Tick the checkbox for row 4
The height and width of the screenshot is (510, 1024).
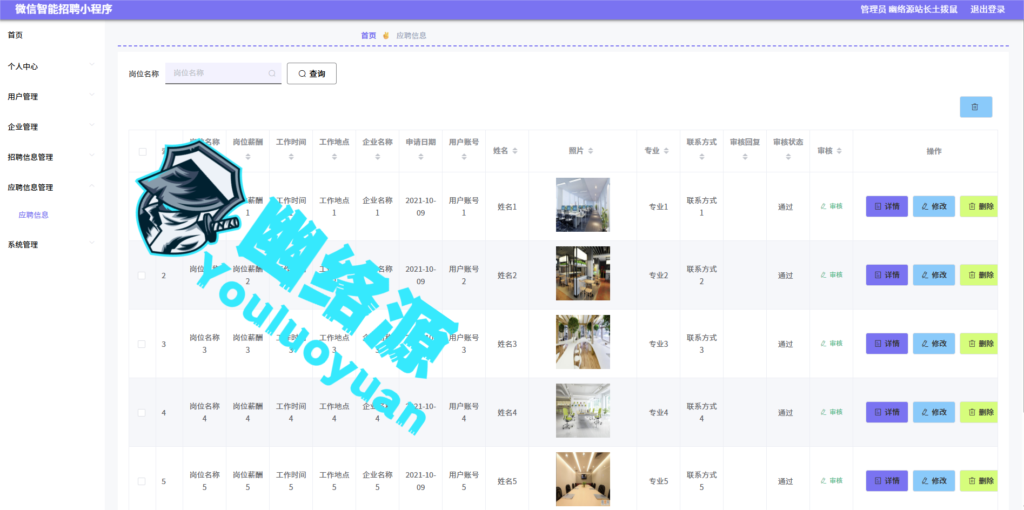click(x=142, y=413)
